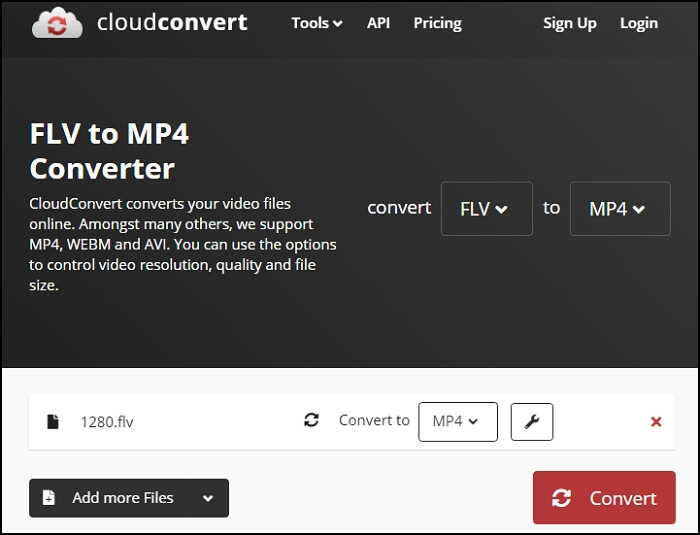Click the refresh arrows icon next to Convert to

[311, 420]
